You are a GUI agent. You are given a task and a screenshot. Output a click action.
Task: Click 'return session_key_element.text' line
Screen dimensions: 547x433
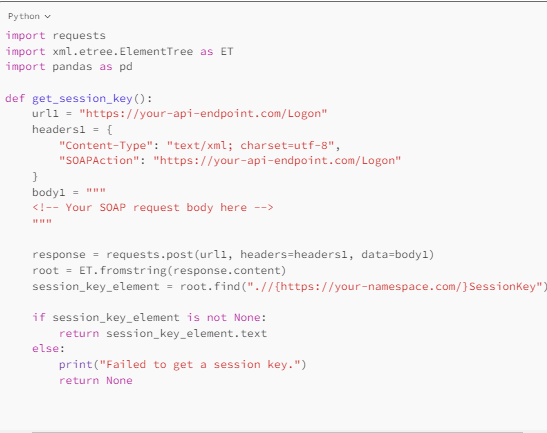pyautogui.click(x=163, y=333)
